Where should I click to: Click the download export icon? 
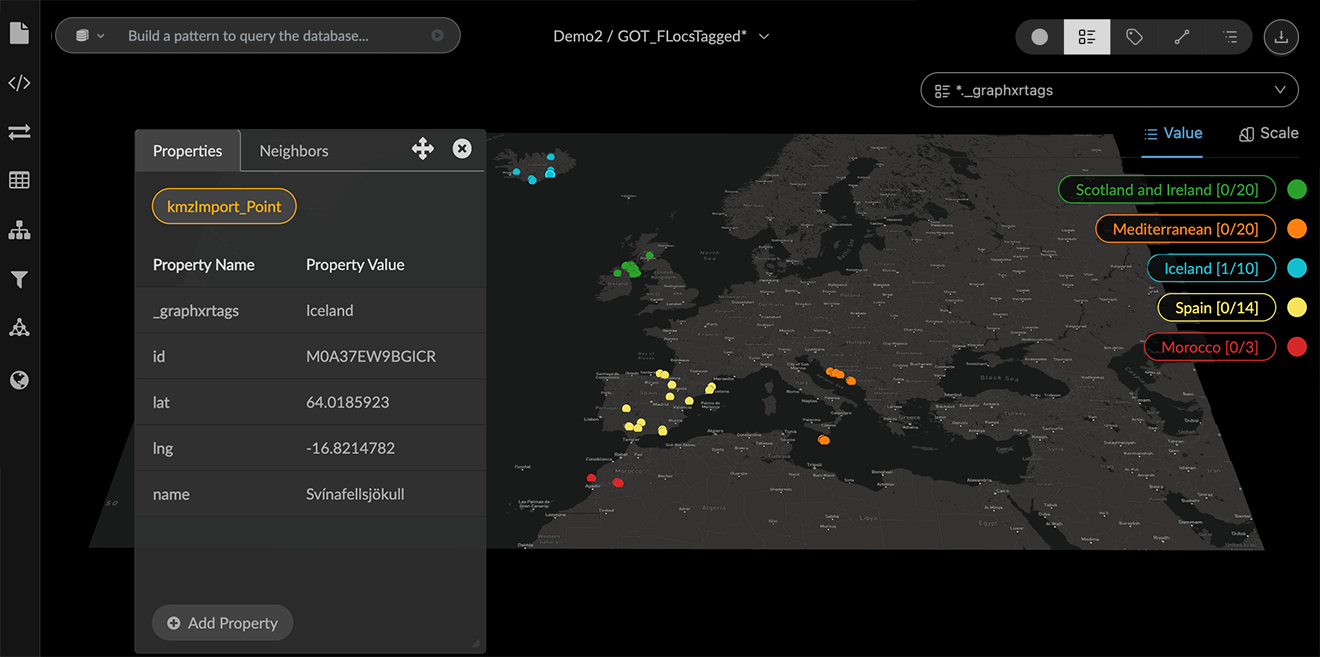1281,37
